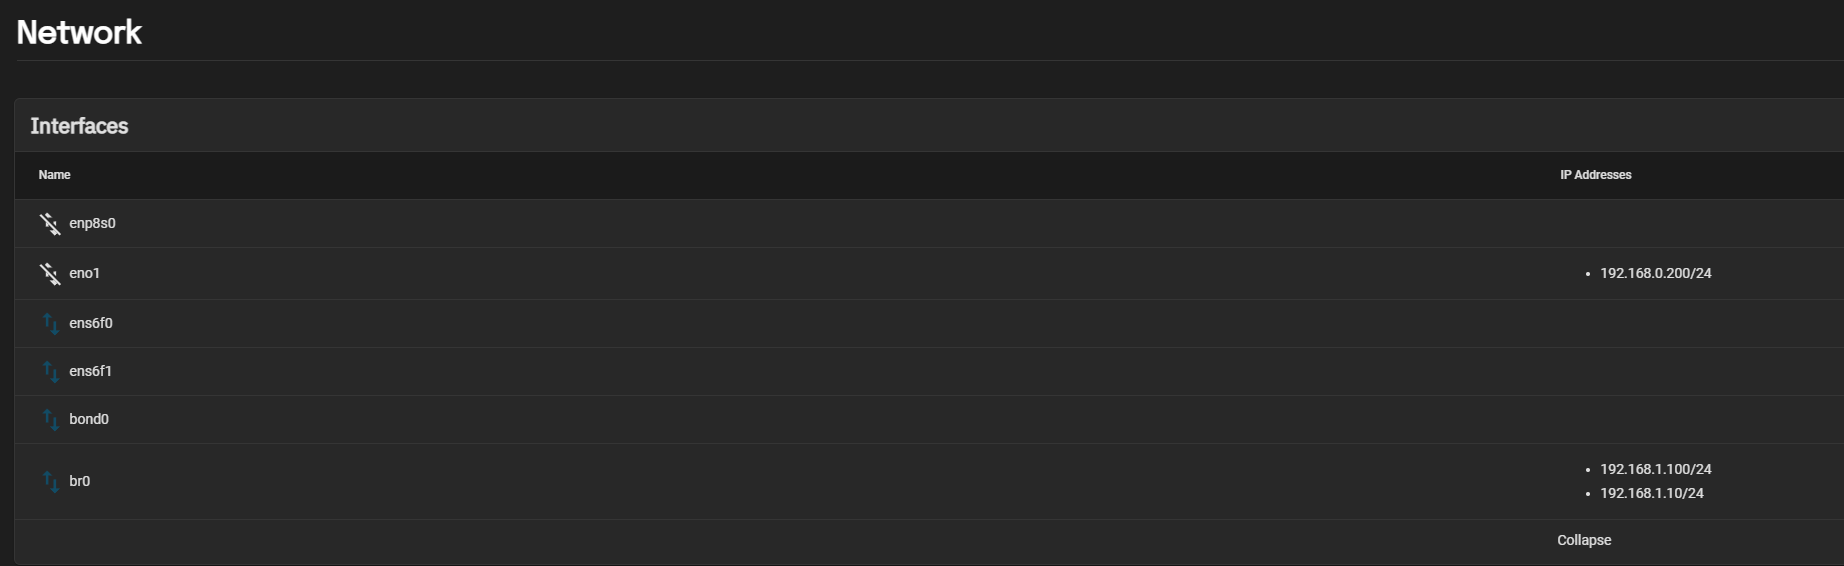Click the IP Addresses column header
Image resolution: width=1844 pixels, height=566 pixels.
point(1595,175)
